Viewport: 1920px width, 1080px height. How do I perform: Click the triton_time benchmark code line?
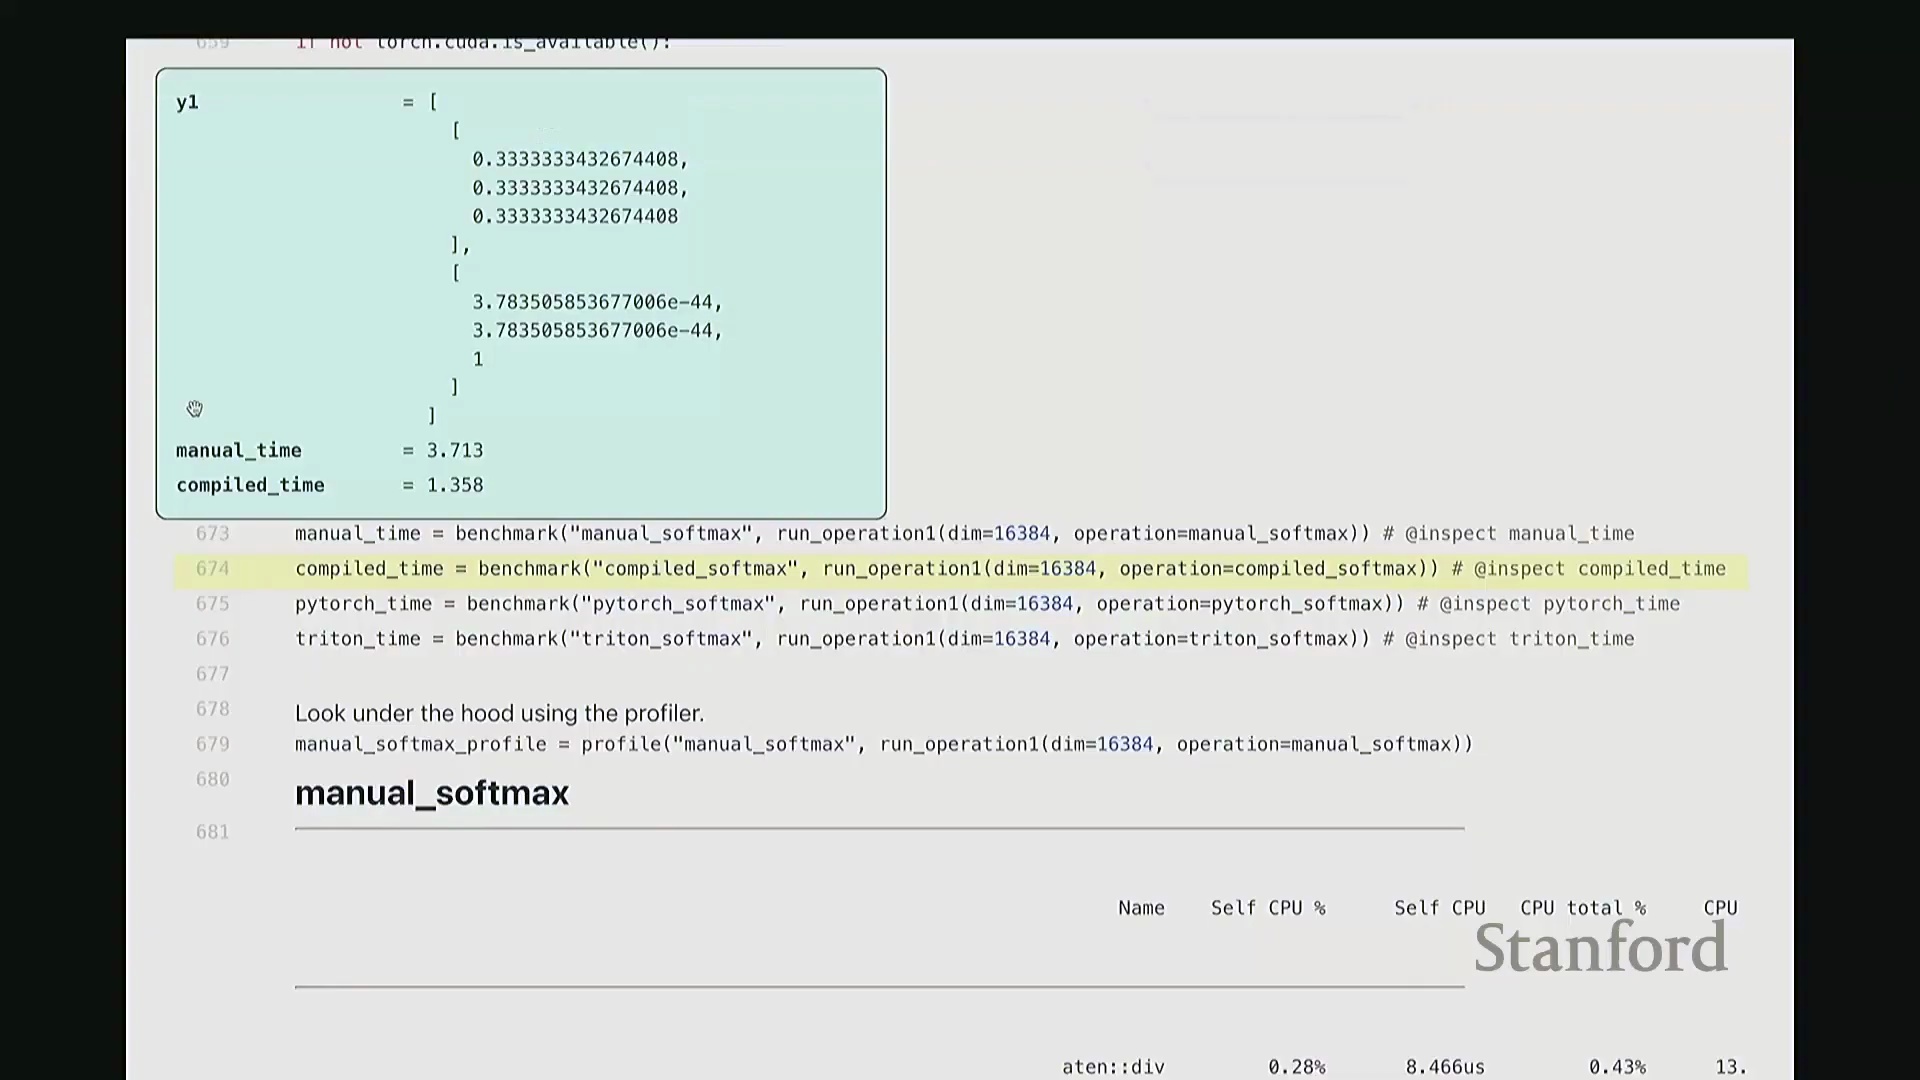pos(964,639)
